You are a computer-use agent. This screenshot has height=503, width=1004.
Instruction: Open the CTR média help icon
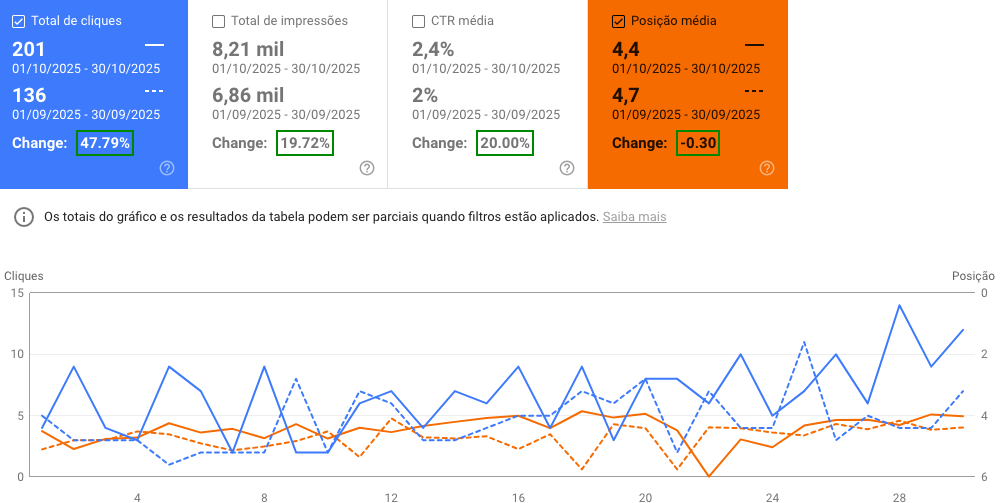pos(567,168)
